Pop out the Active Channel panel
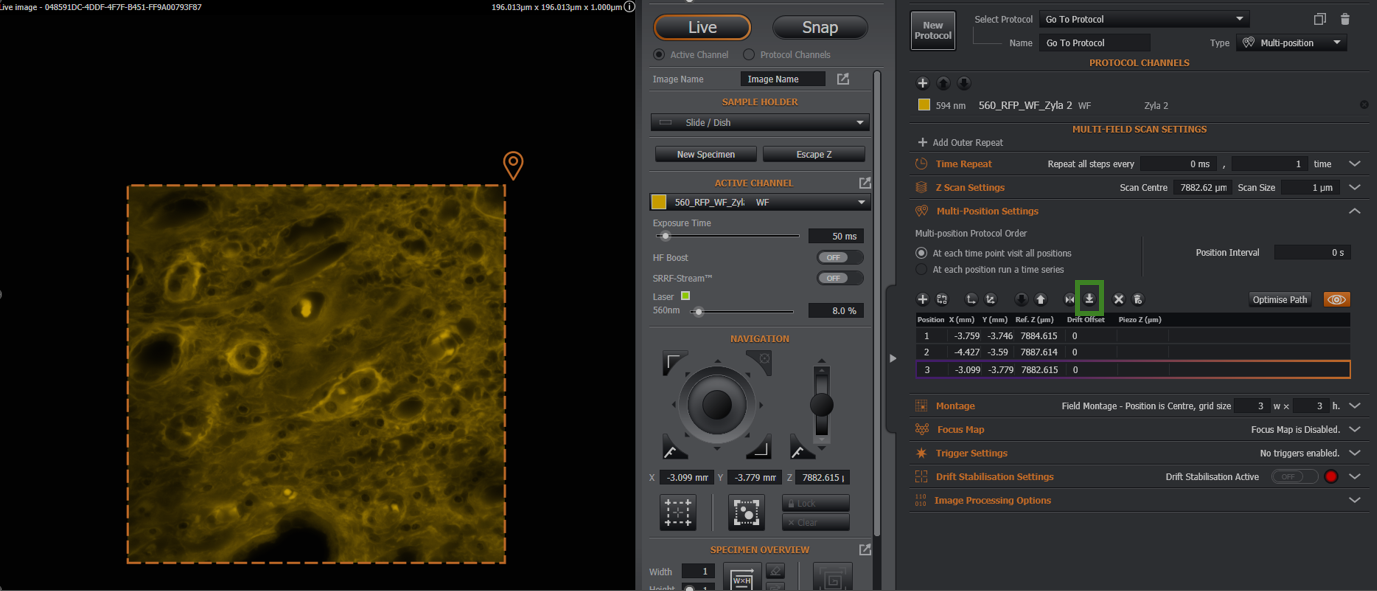The width and height of the screenshot is (1377, 591). click(x=865, y=183)
